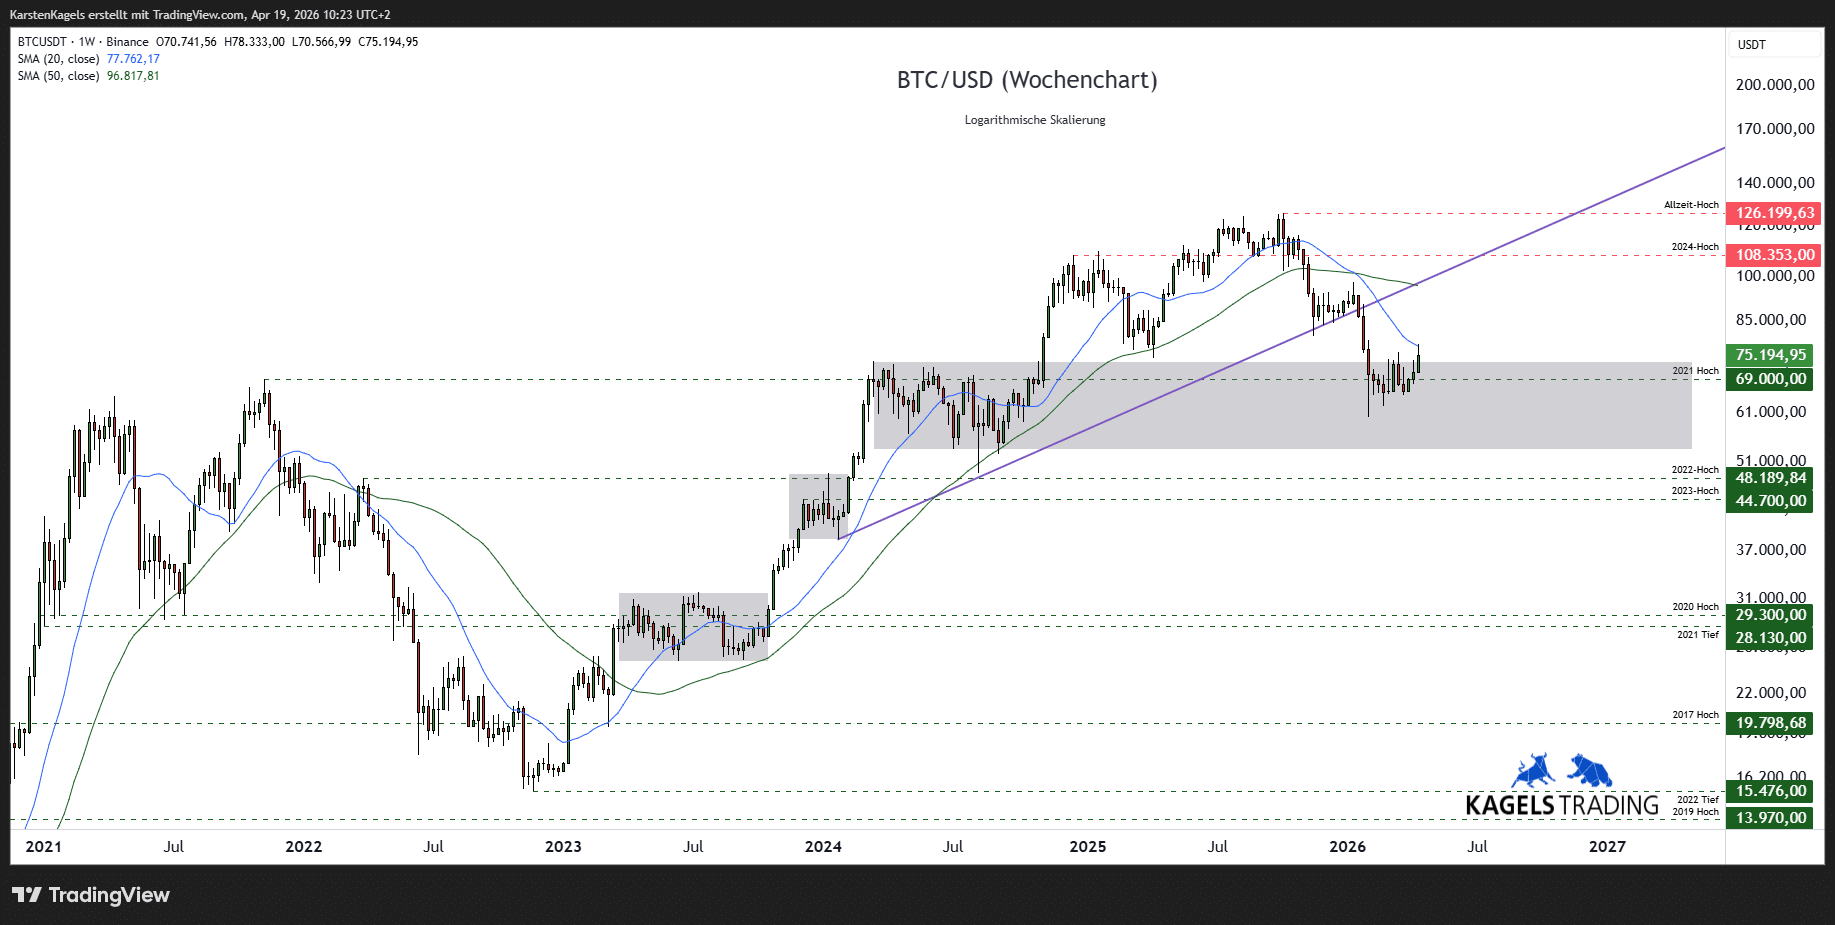Screen dimensions: 1835x925
Task: Click the TradingView logo icon
Action: point(27,895)
